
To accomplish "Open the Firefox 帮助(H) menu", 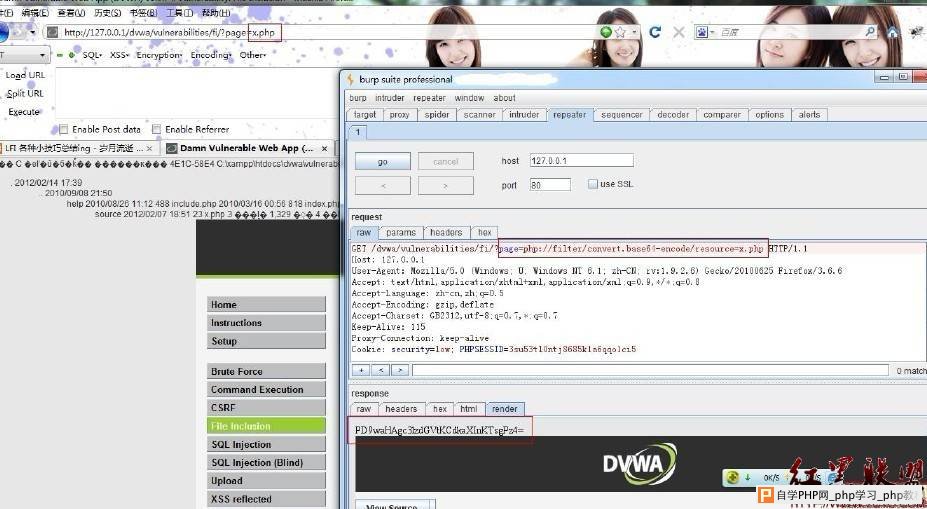I will coord(216,12).
